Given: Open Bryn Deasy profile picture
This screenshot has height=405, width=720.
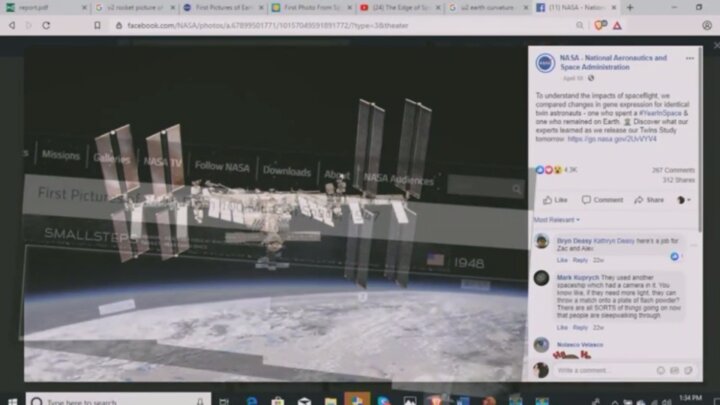Looking at the screenshot, I should [541, 241].
